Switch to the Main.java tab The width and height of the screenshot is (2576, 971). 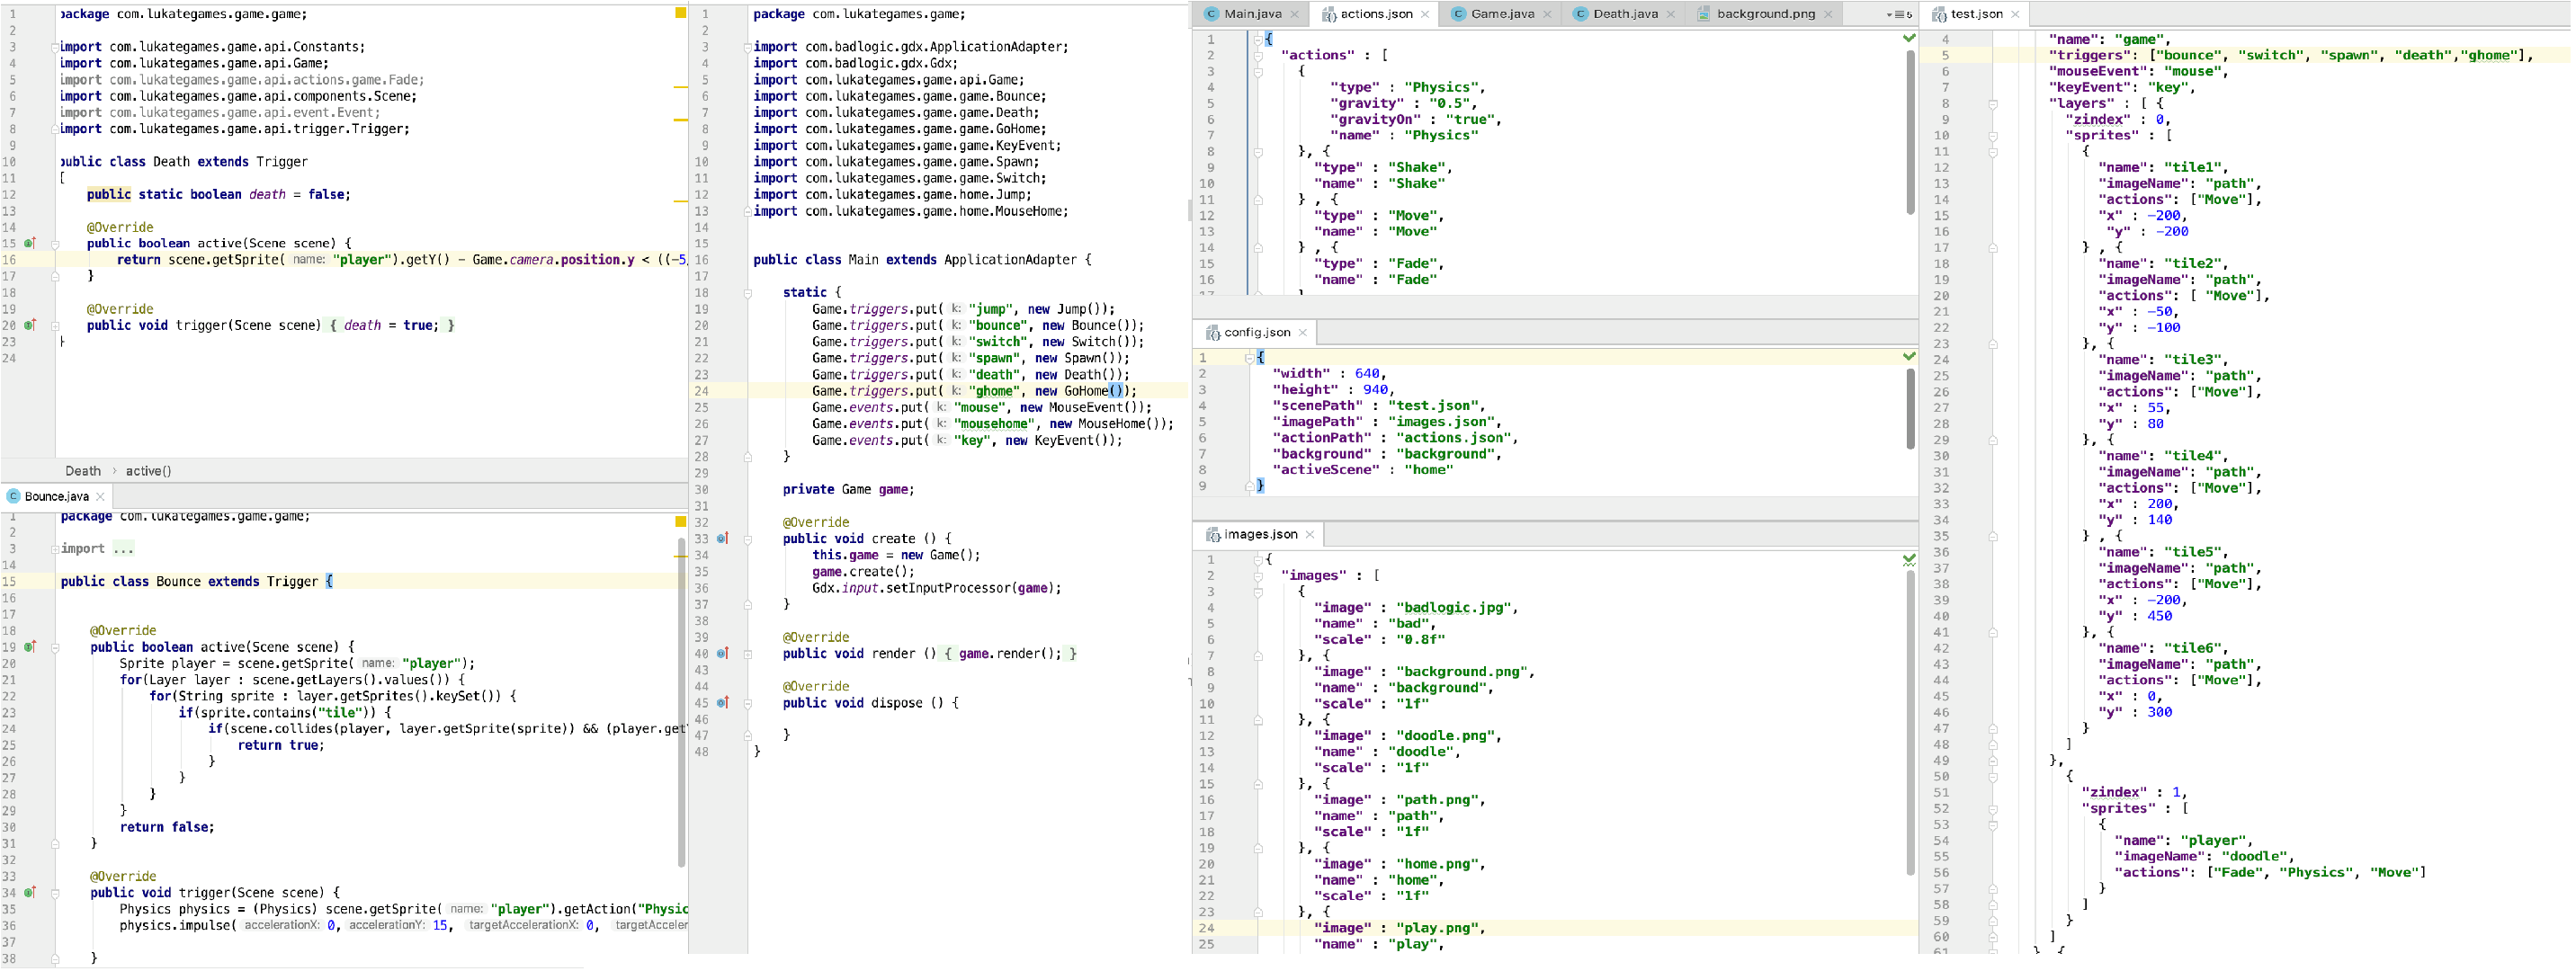[x=1251, y=14]
